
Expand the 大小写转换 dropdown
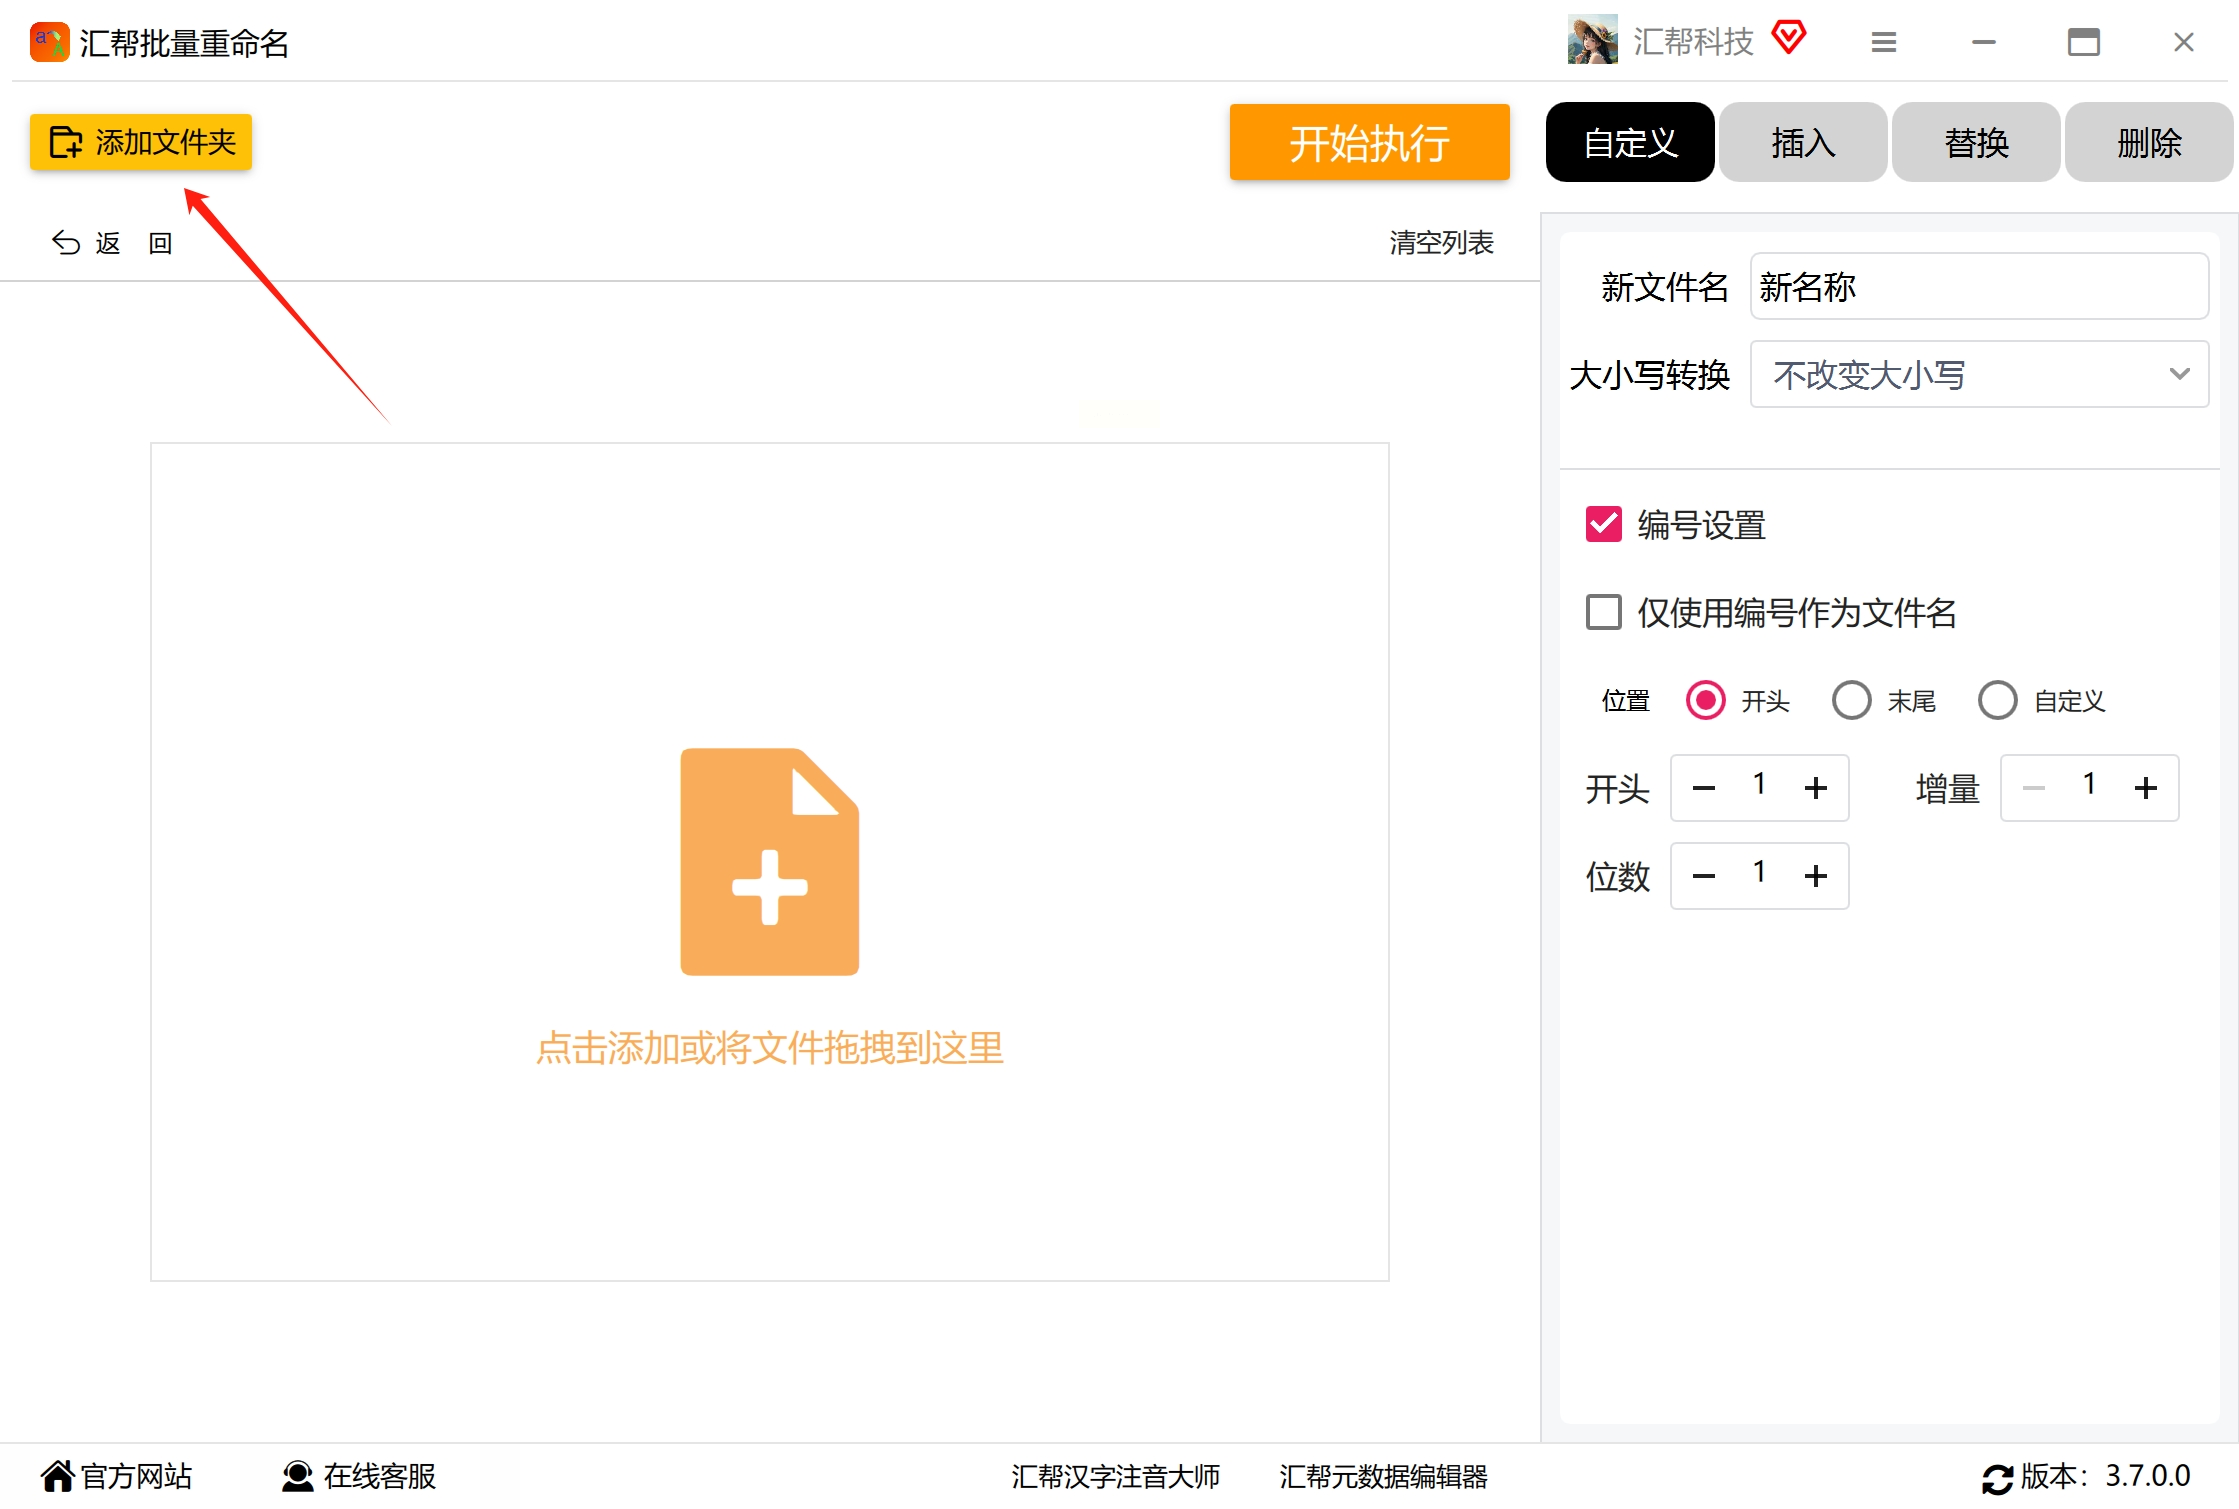coord(1978,374)
